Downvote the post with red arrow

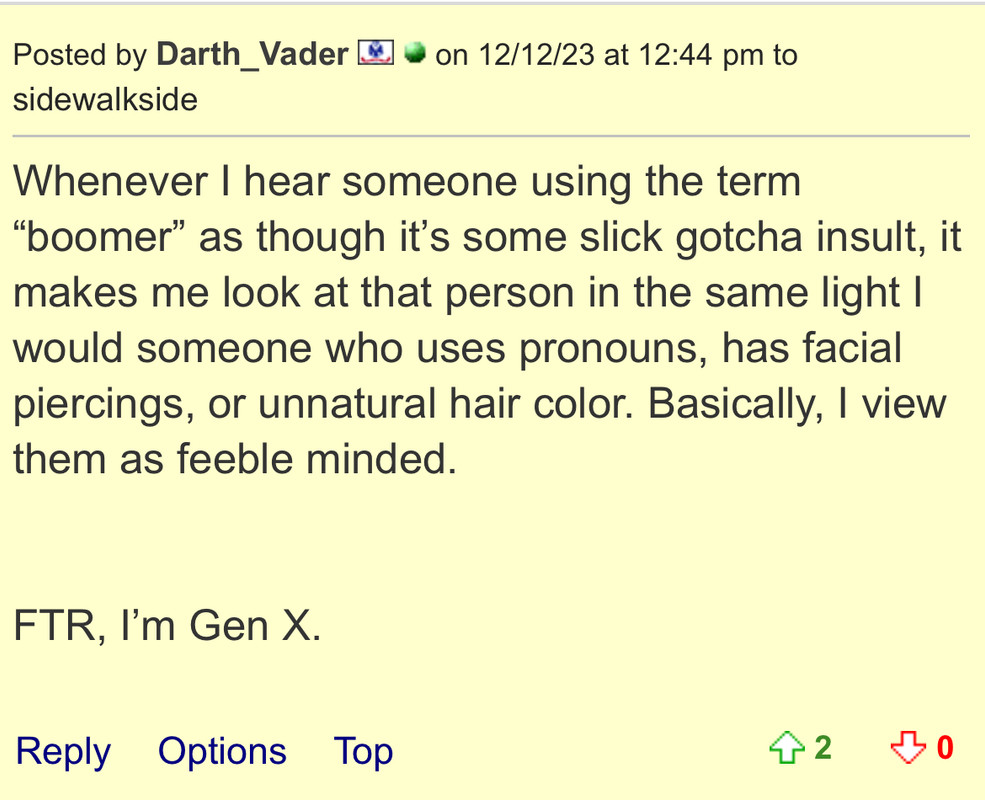pos(908,748)
